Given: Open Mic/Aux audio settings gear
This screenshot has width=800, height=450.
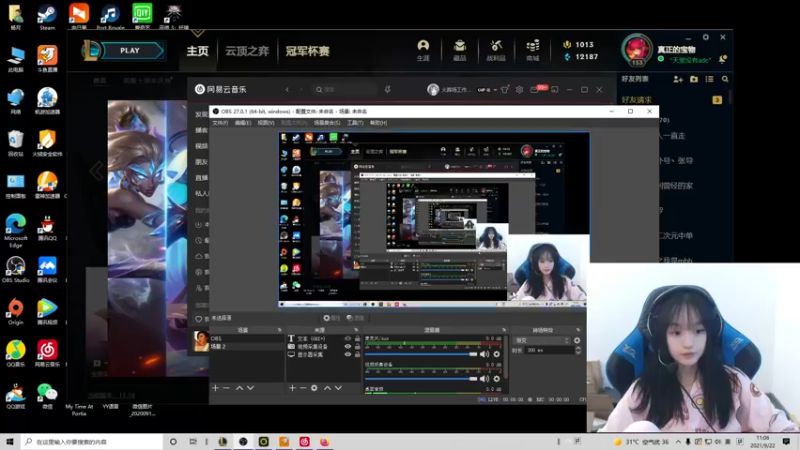Looking at the screenshot, I should 496,354.
